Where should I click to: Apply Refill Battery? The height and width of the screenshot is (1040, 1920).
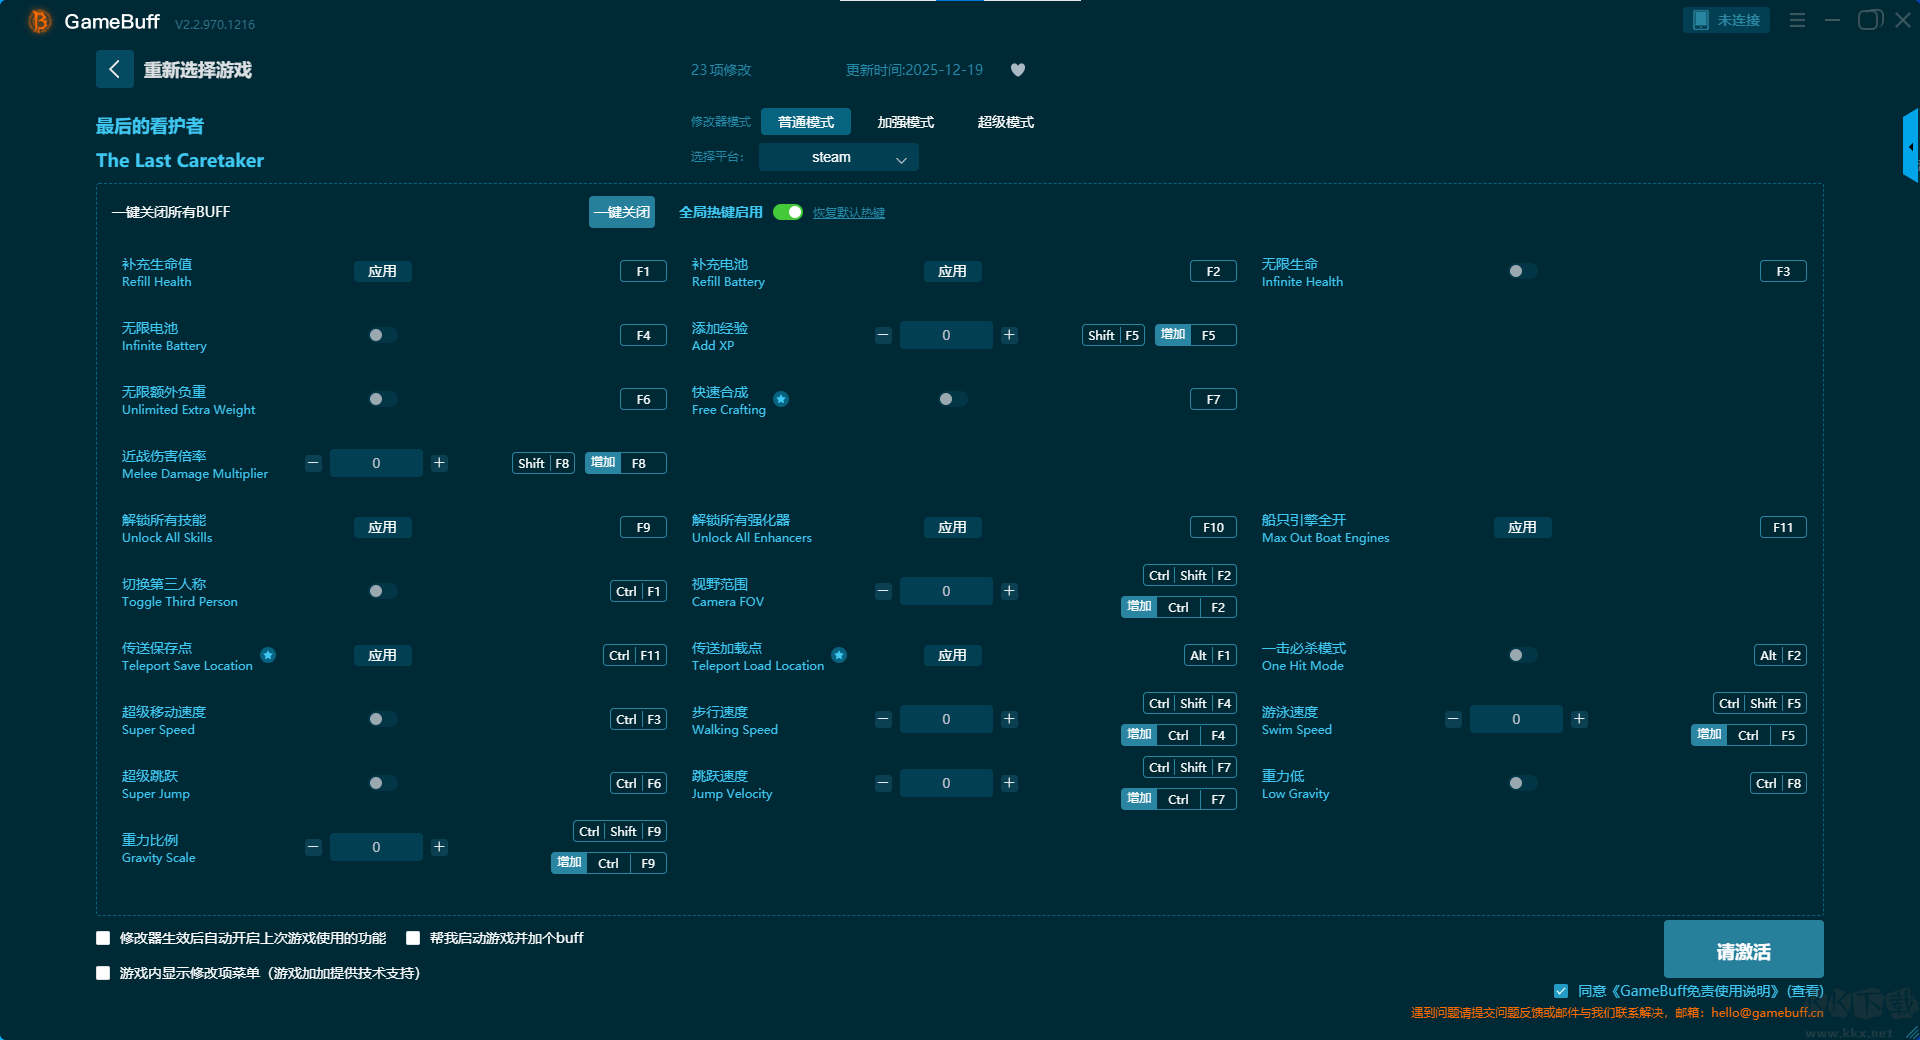tap(952, 271)
